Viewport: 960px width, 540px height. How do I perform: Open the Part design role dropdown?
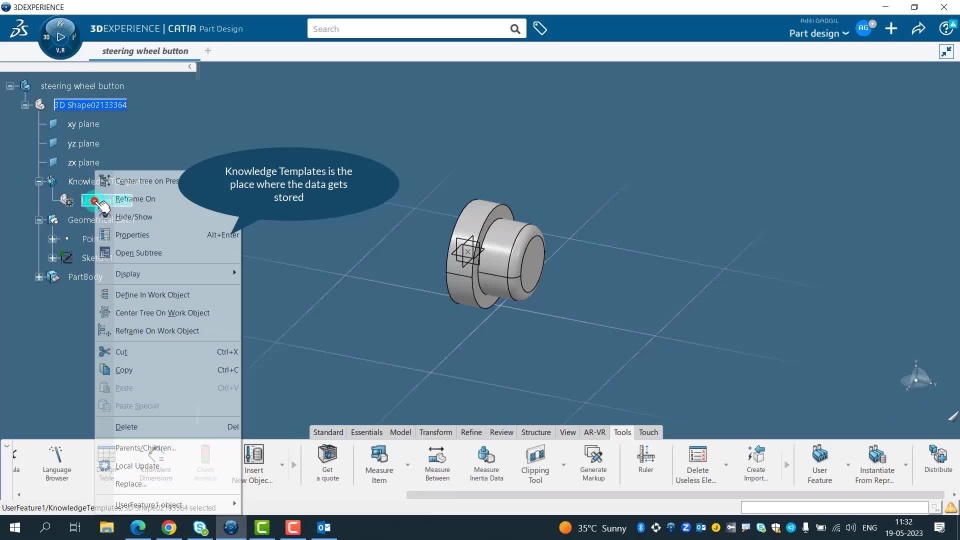pyautogui.click(x=819, y=33)
